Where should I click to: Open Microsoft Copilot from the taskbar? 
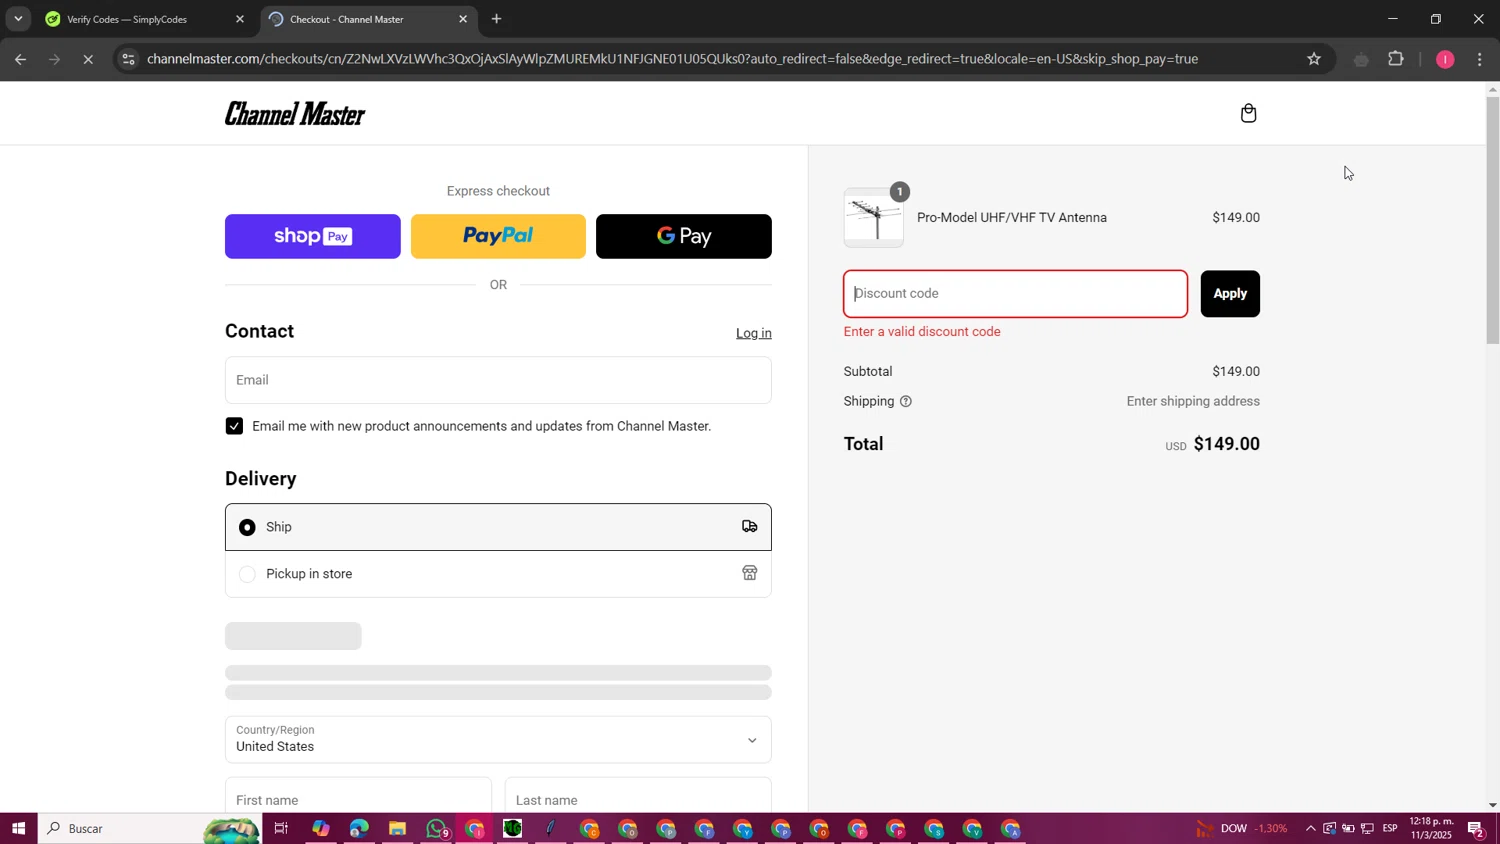[320, 828]
